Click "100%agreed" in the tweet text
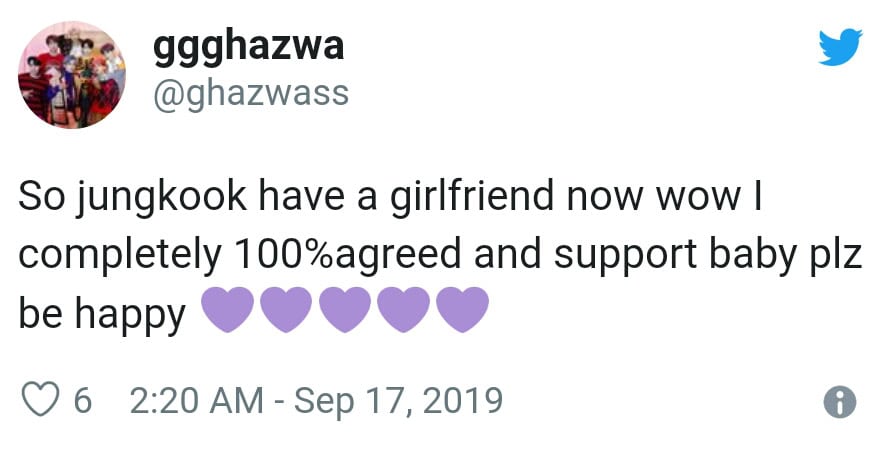 coord(350,254)
